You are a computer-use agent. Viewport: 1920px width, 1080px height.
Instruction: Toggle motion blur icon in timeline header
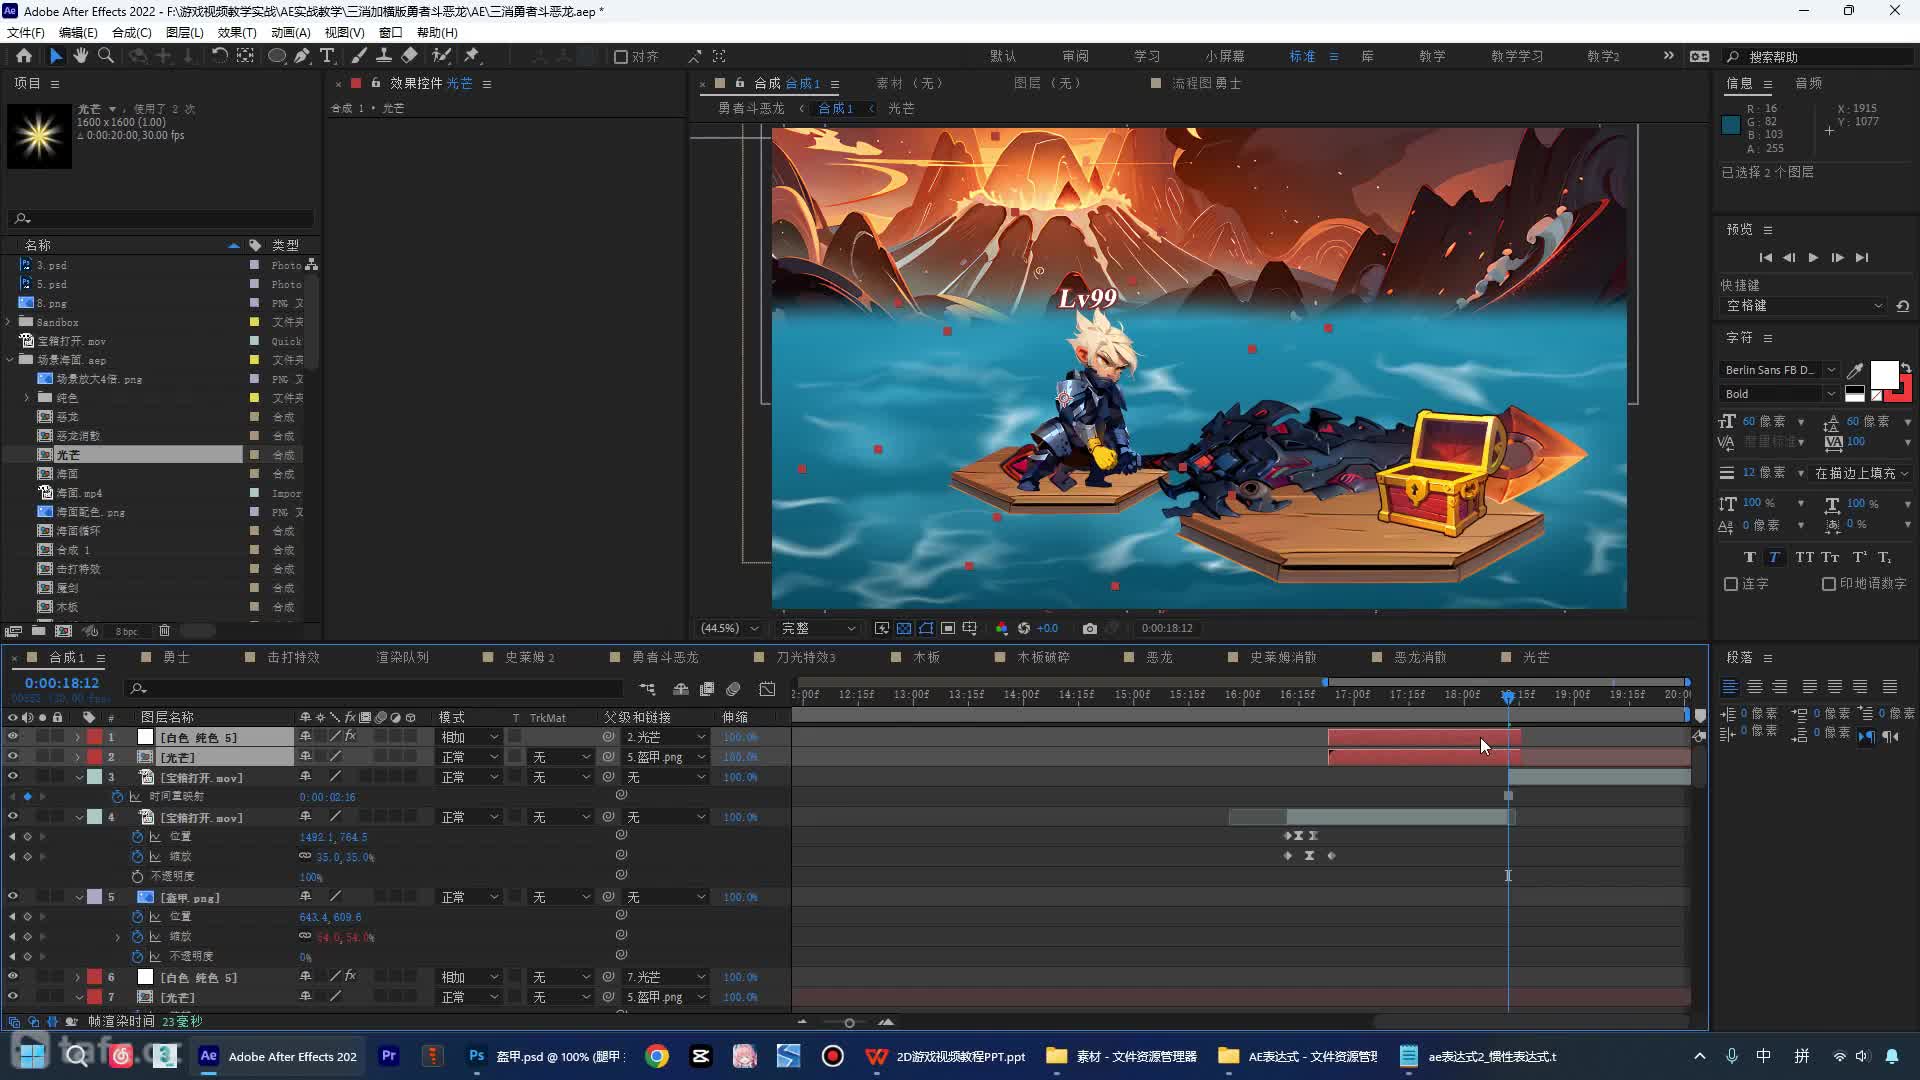pyautogui.click(x=733, y=689)
